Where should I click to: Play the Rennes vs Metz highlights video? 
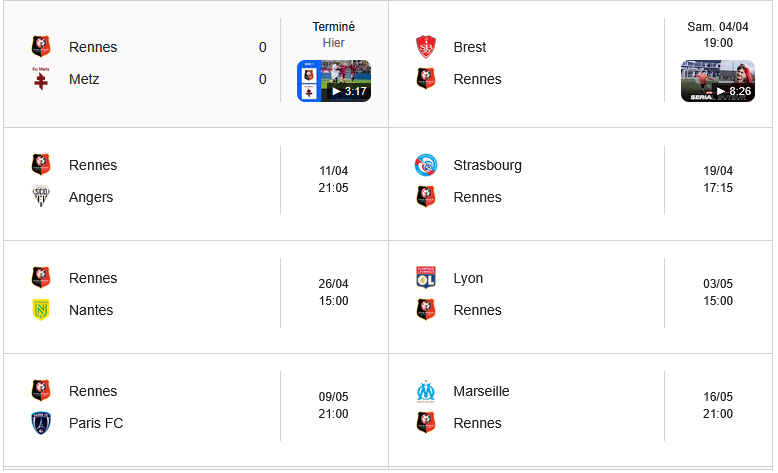[x=334, y=81]
